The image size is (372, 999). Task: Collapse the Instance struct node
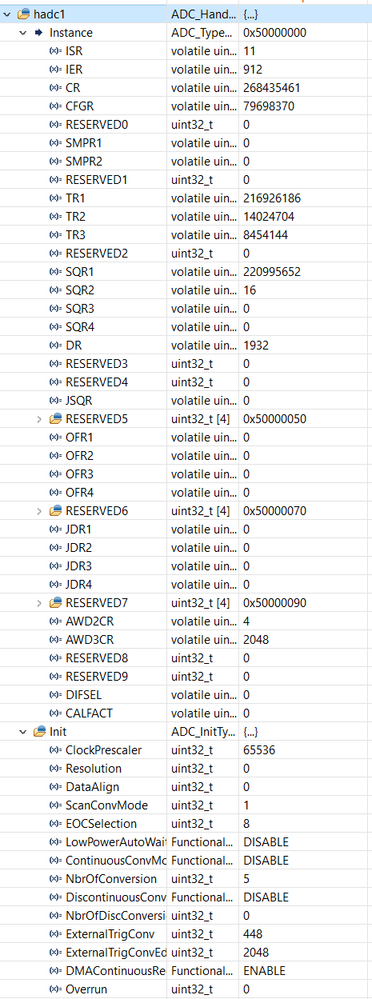coord(24,32)
